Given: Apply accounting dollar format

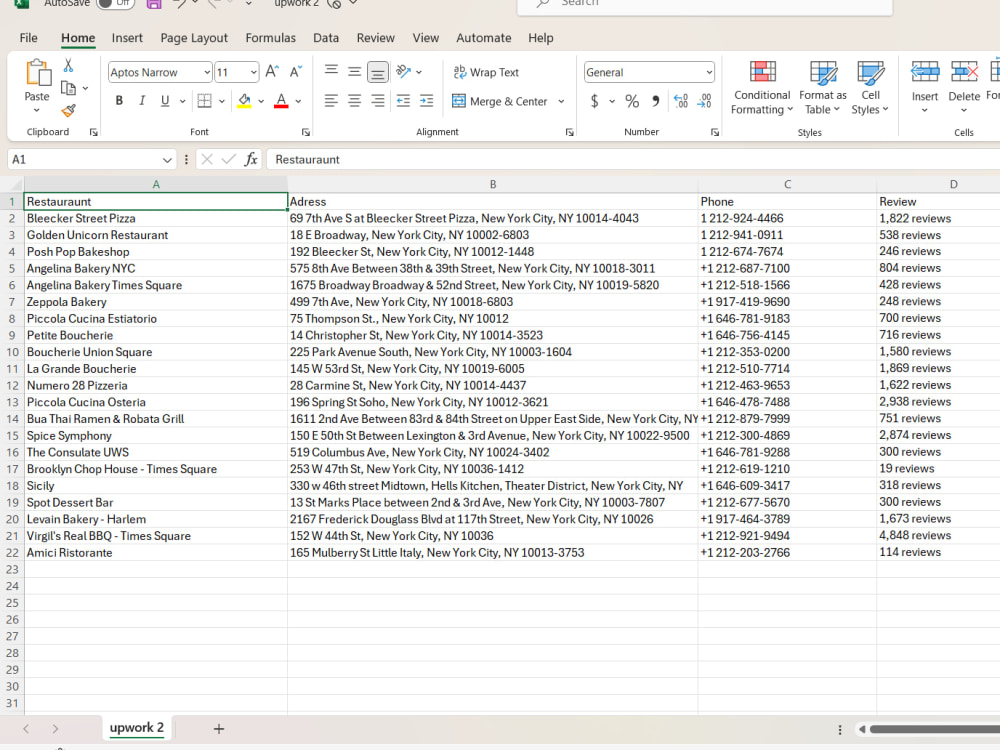Looking at the screenshot, I should [594, 101].
